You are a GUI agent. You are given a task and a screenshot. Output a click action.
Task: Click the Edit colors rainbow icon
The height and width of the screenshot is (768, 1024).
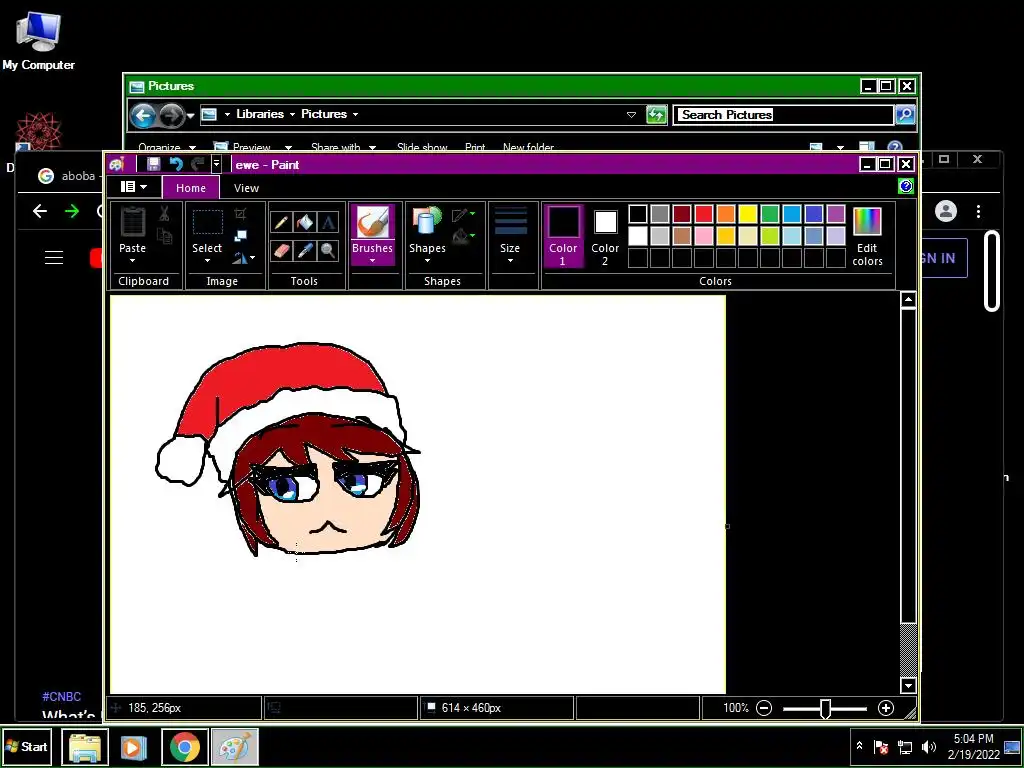click(867, 222)
